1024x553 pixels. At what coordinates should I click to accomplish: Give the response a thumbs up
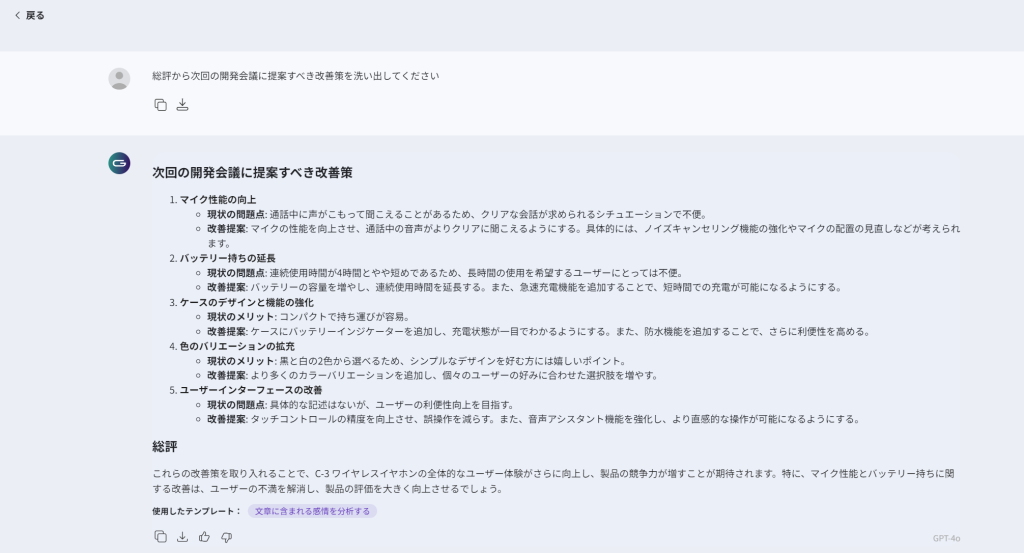pos(204,537)
